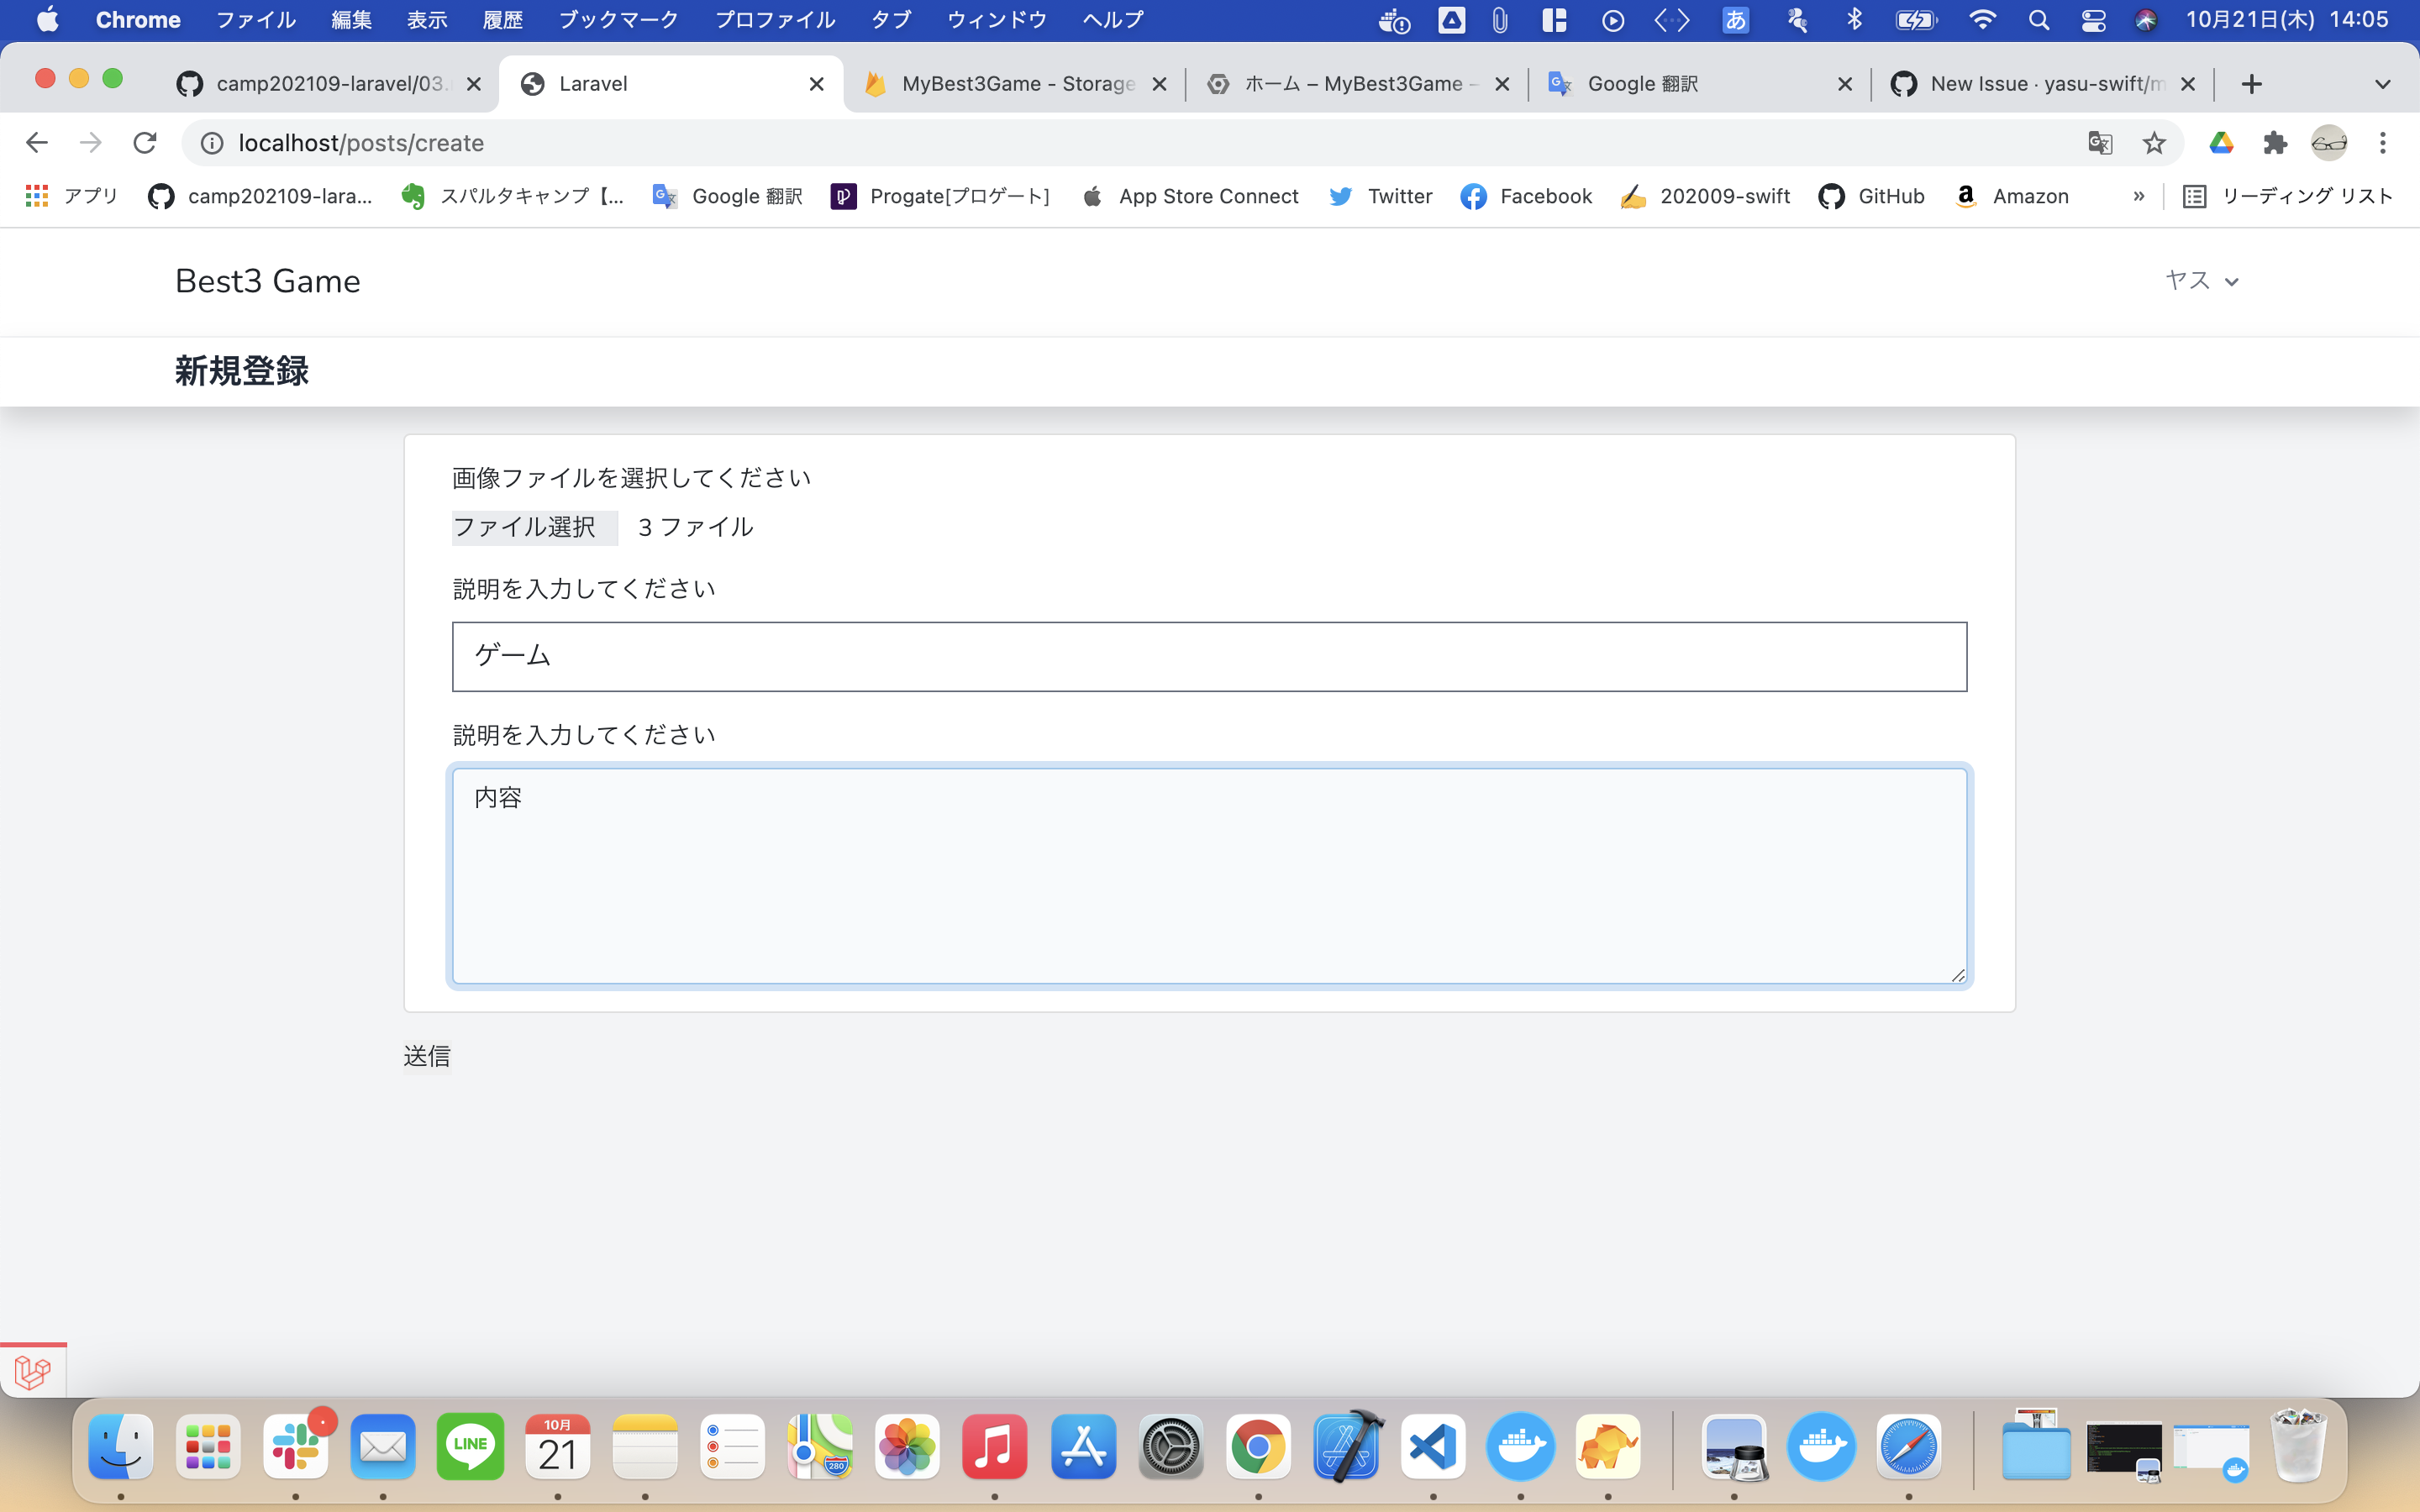Expand the tab search chevron
The width and height of the screenshot is (2420, 1512).
[2383, 84]
